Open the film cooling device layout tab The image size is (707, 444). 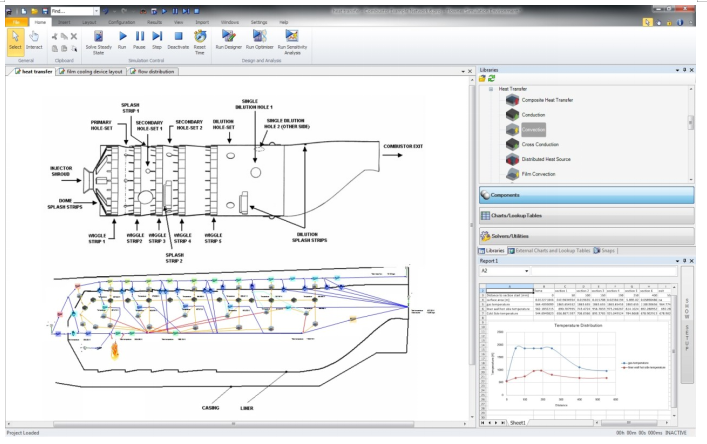click(x=91, y=72)
